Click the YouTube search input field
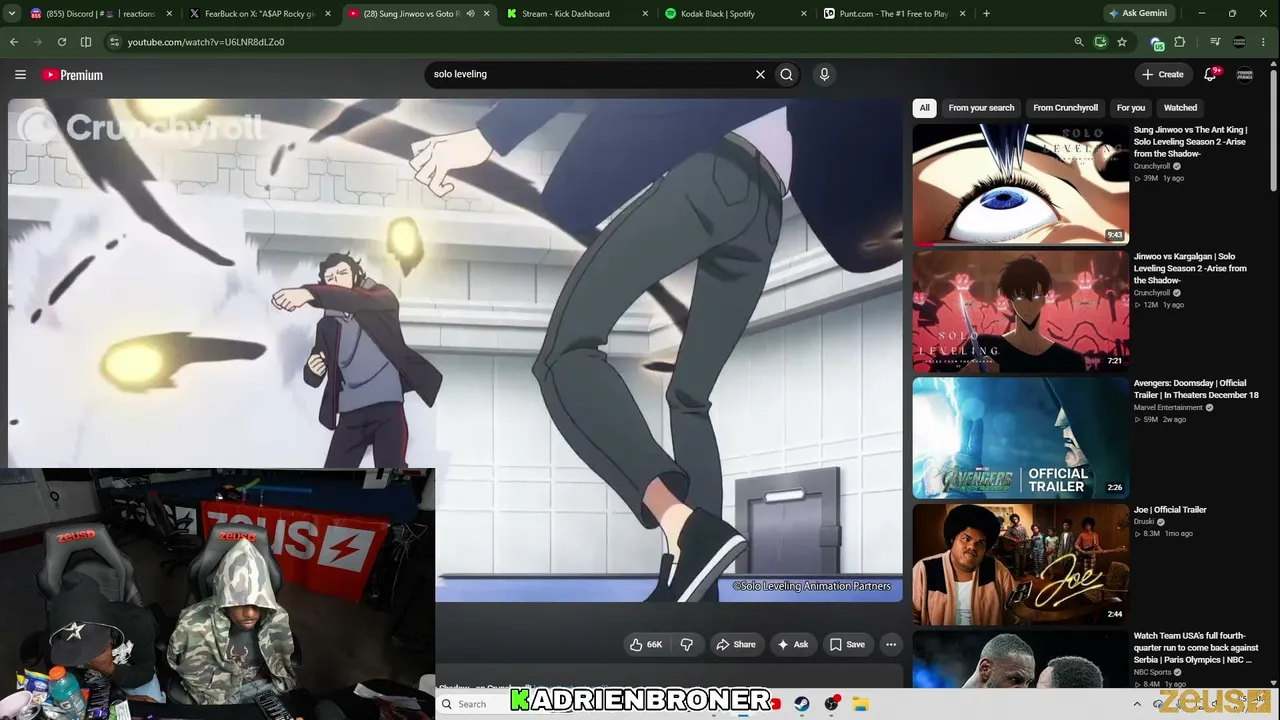The height and width of the screenshot is (720, 1280). (x=590, y=74)
